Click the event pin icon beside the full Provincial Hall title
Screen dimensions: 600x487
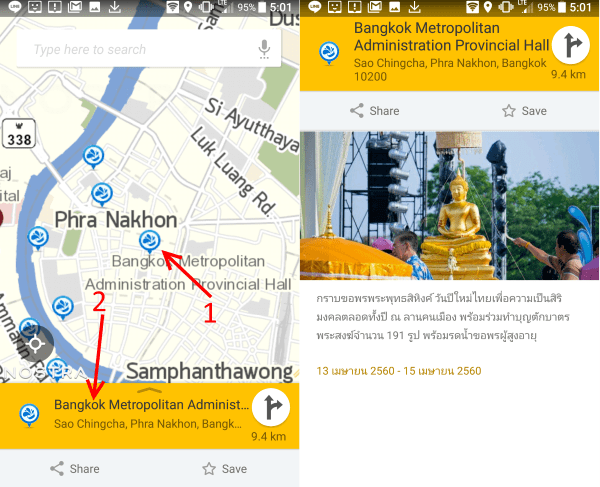click(x=327, y=52)
